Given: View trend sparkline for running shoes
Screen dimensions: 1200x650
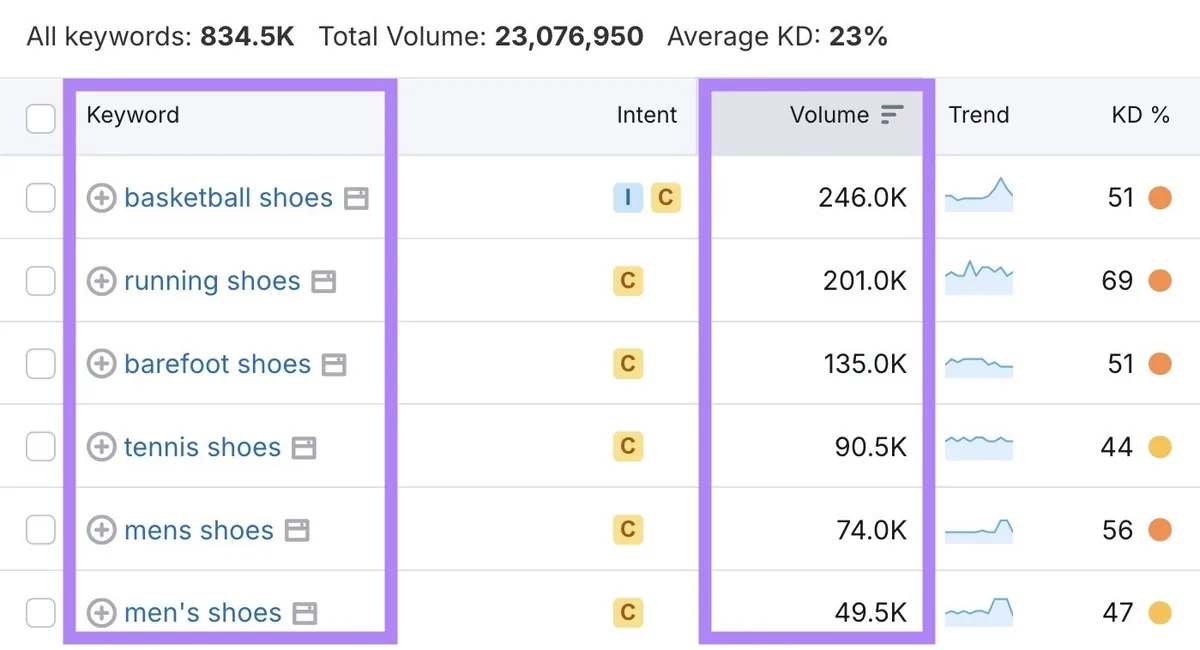Looking at the screenshot, I should [979, 279].
